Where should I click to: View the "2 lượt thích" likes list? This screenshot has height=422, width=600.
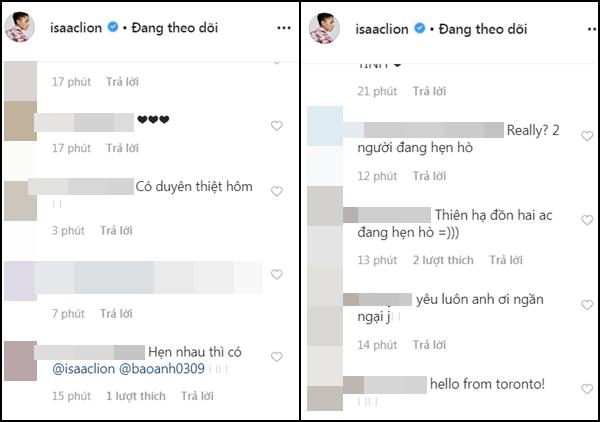click(x=443, y=260)
